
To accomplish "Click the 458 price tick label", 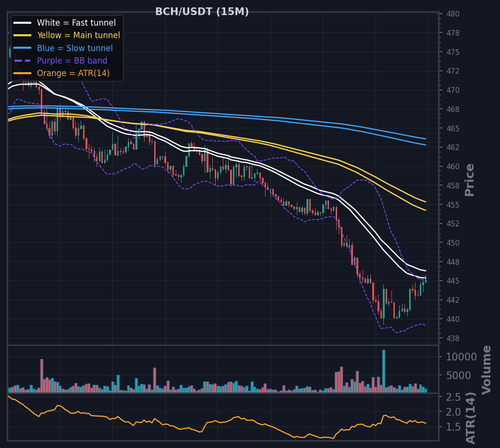I will click(453, 186).
